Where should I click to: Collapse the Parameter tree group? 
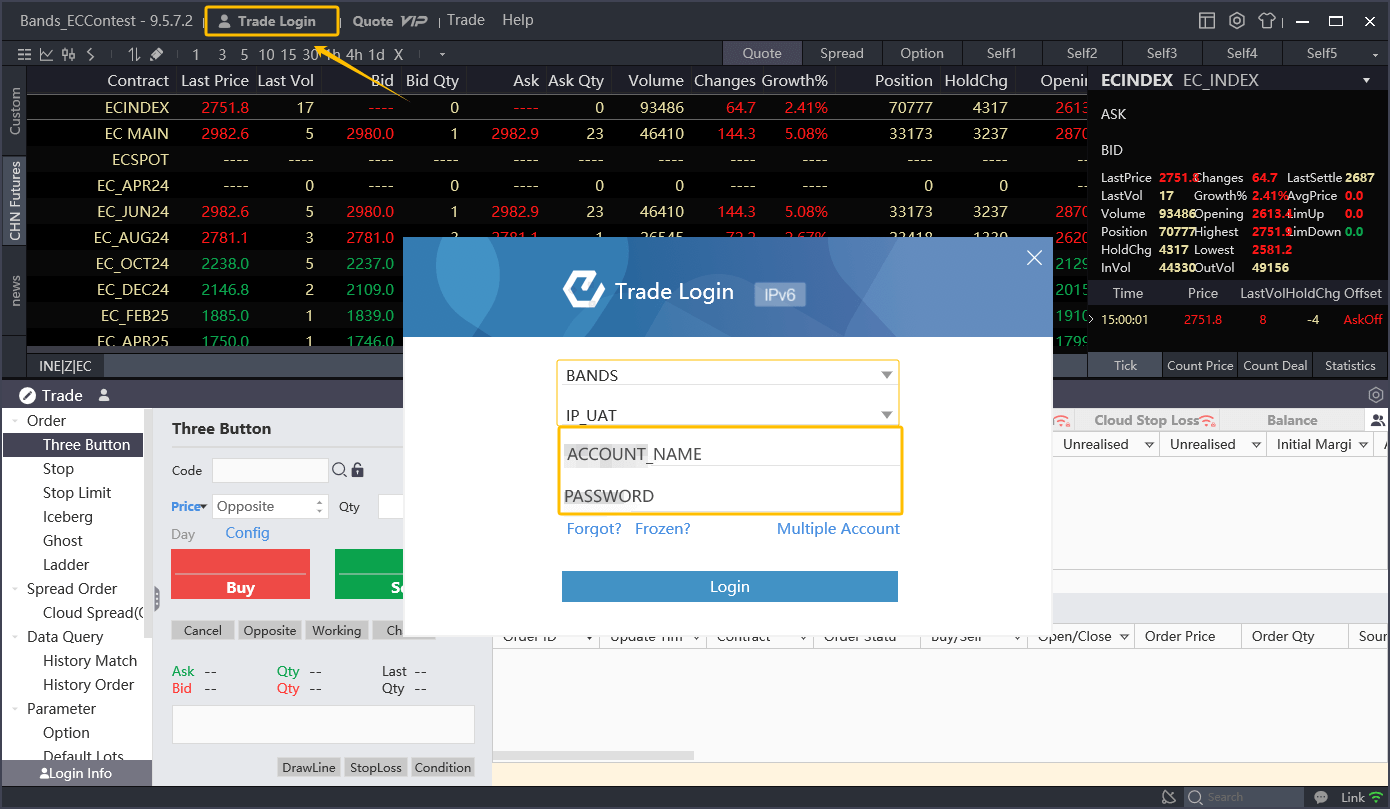tap(15, 709)
